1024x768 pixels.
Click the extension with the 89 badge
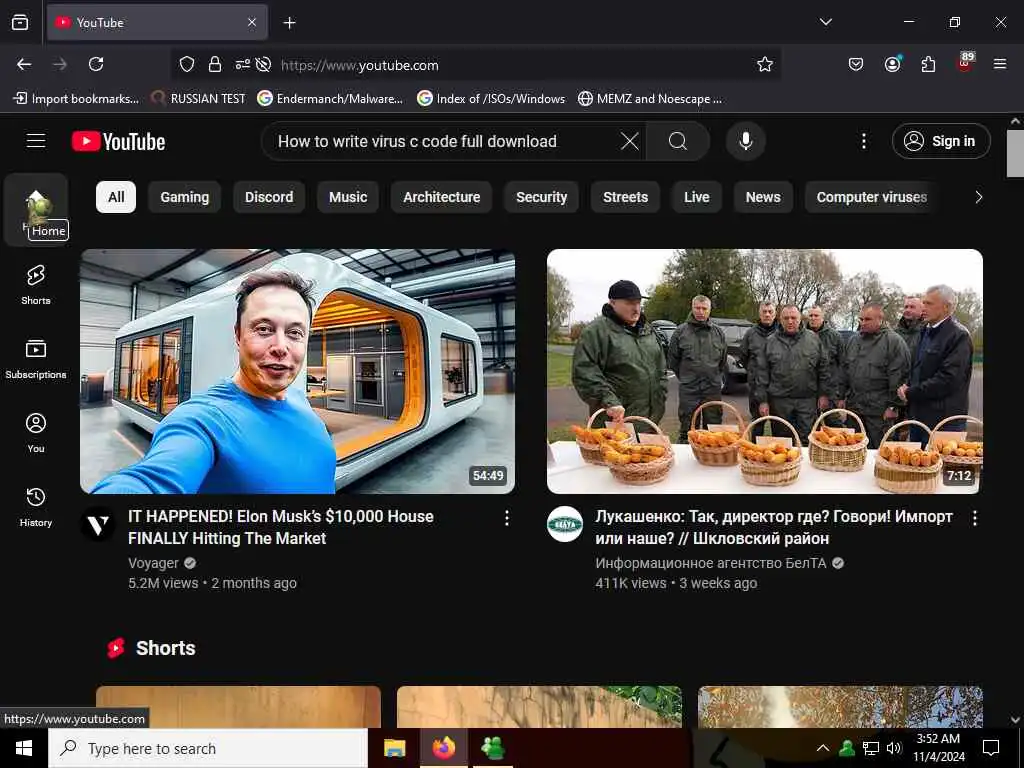click(965, 63)
